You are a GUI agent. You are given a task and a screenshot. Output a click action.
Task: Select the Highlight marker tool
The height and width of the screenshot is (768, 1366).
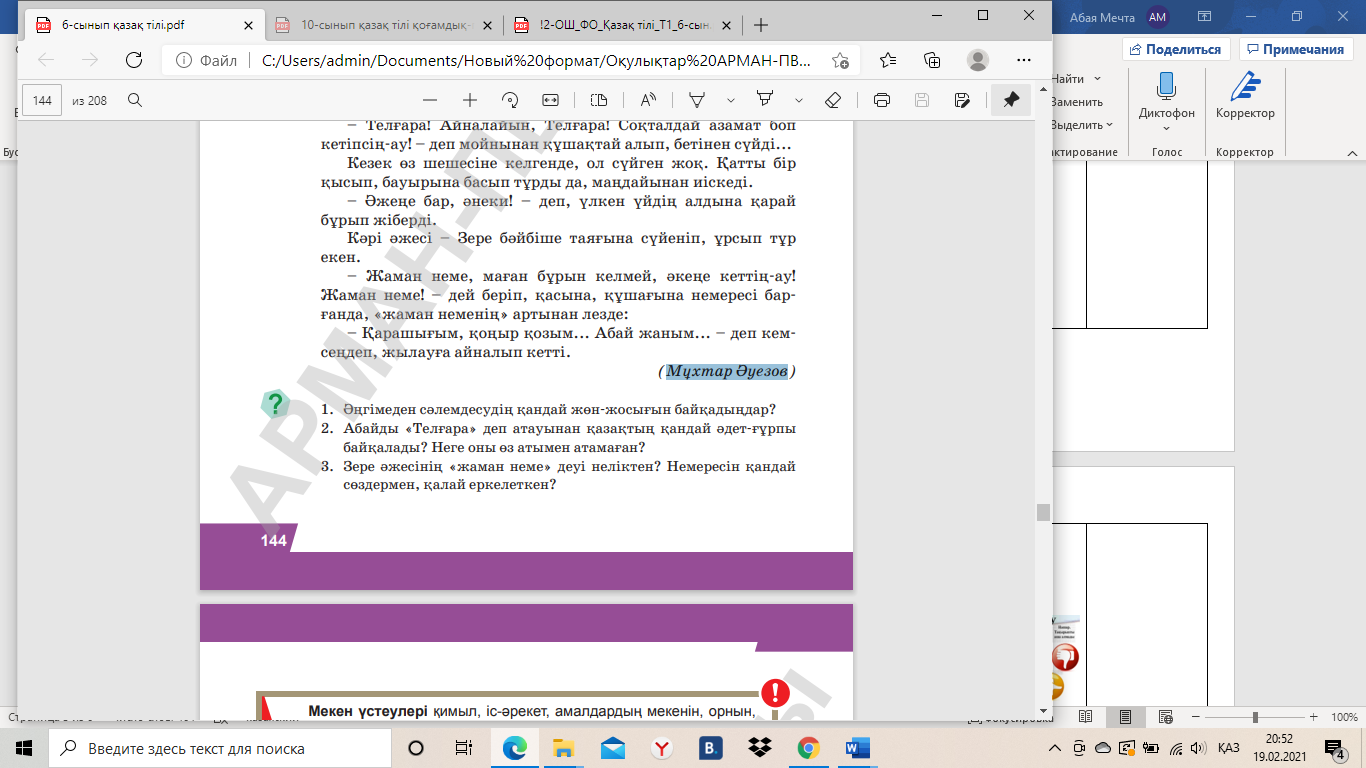[765, 100]
